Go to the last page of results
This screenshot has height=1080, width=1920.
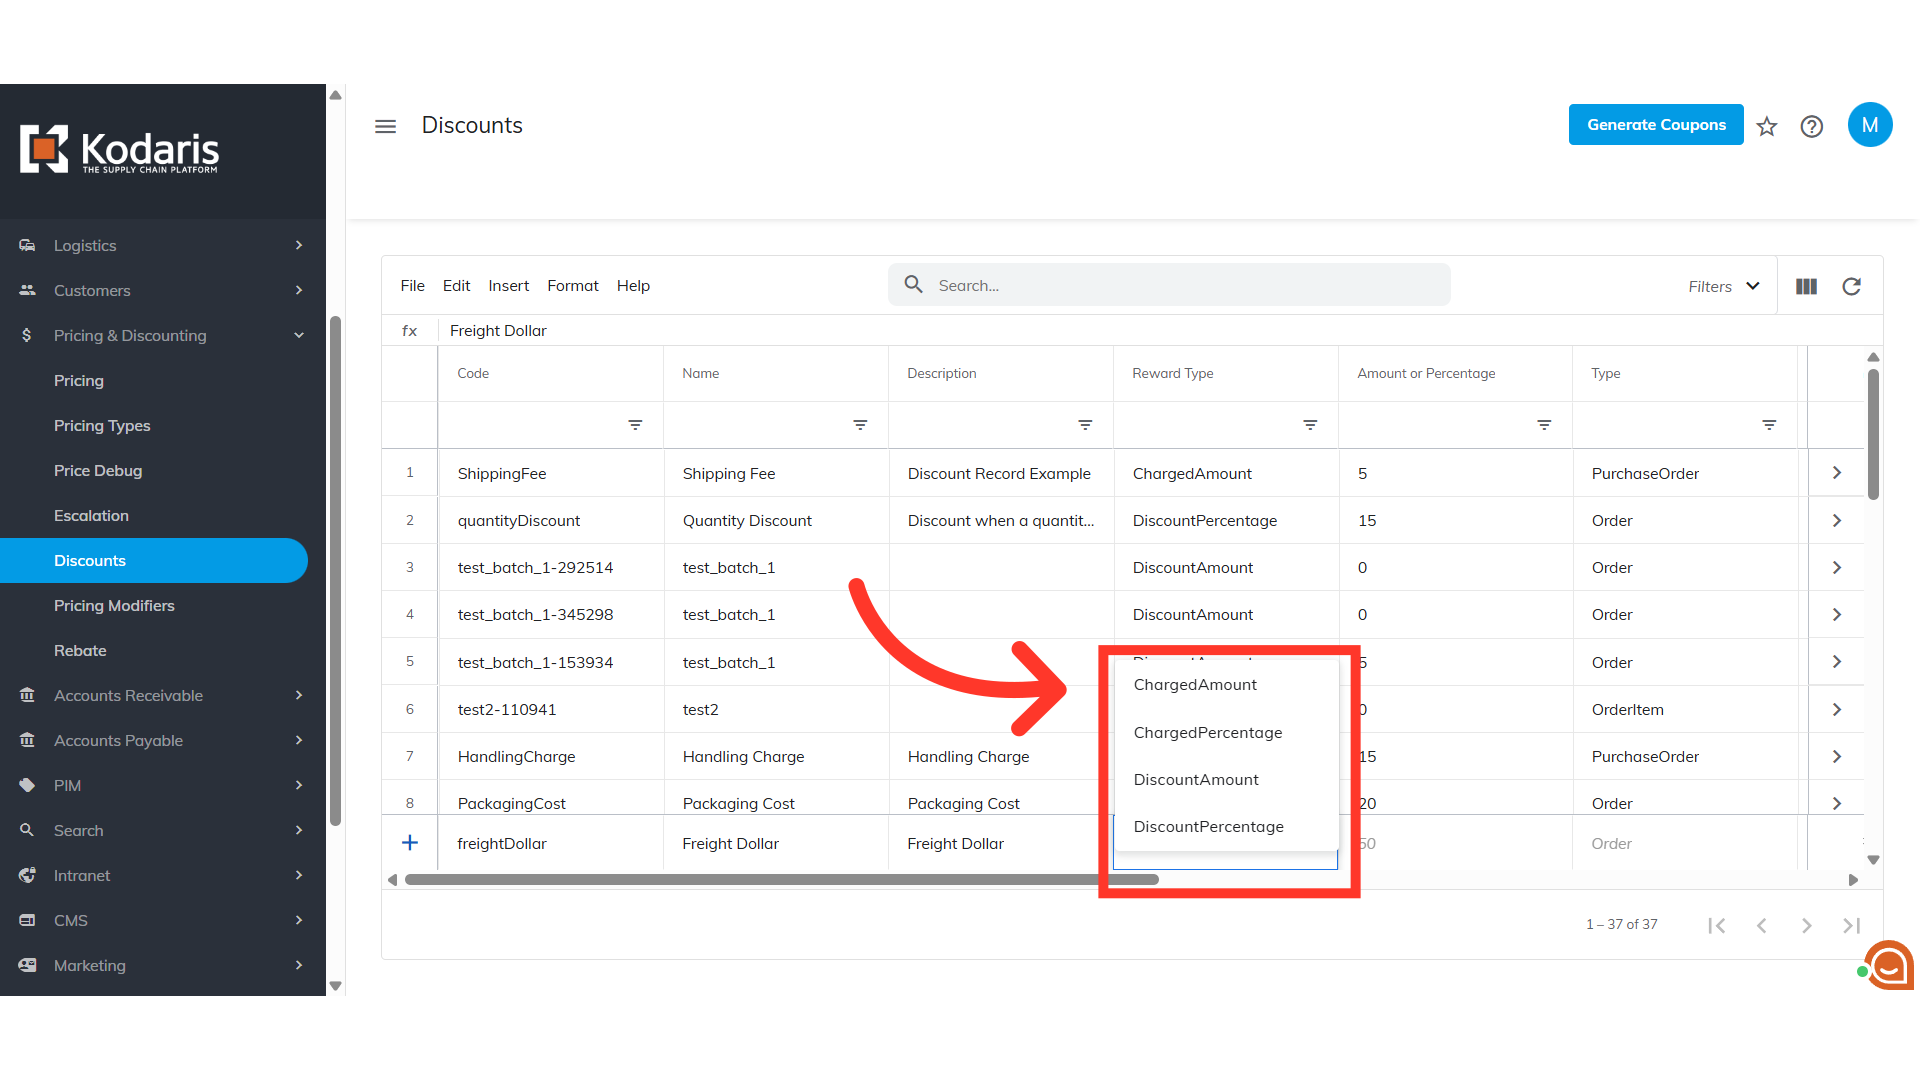1851,925
